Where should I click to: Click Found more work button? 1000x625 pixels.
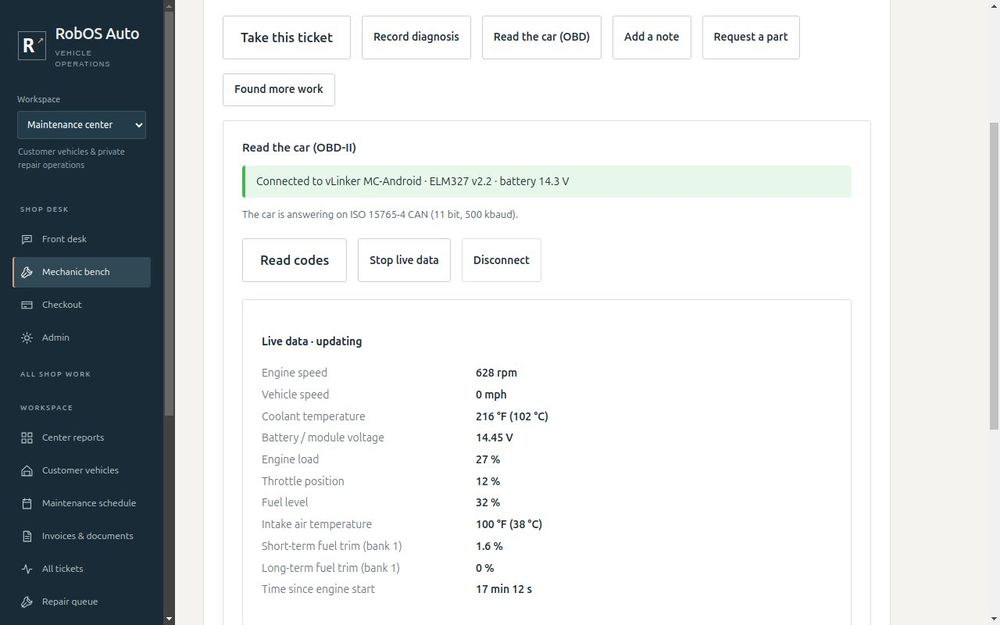click(279, 89)
